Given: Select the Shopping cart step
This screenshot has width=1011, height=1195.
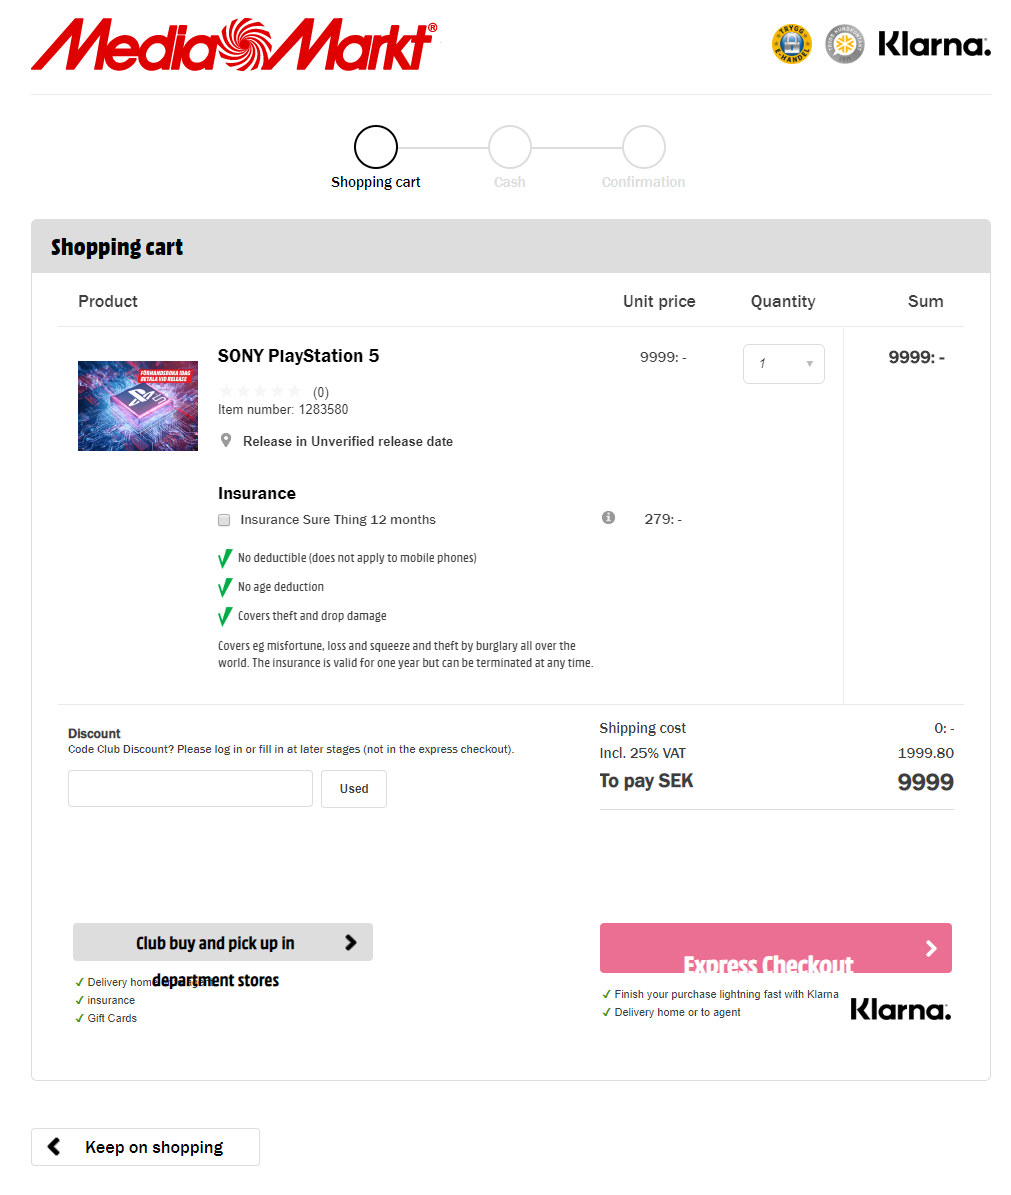Looking at the screenshot, I should click(x=376, y=147).
